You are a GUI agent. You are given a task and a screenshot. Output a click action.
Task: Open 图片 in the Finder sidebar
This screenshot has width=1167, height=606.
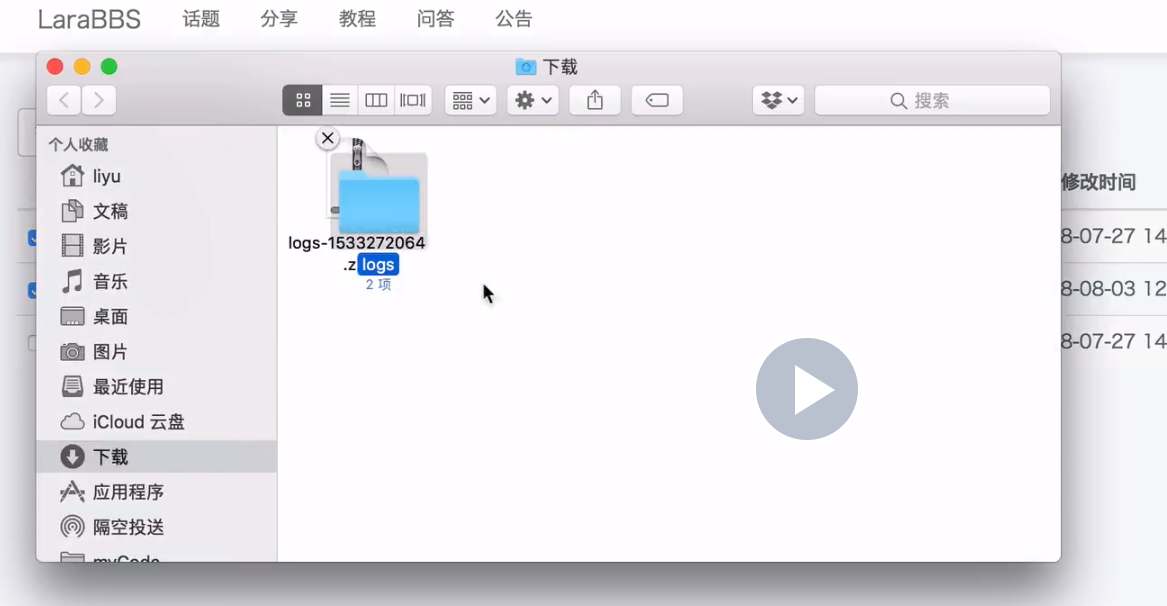tap(156, 351)
